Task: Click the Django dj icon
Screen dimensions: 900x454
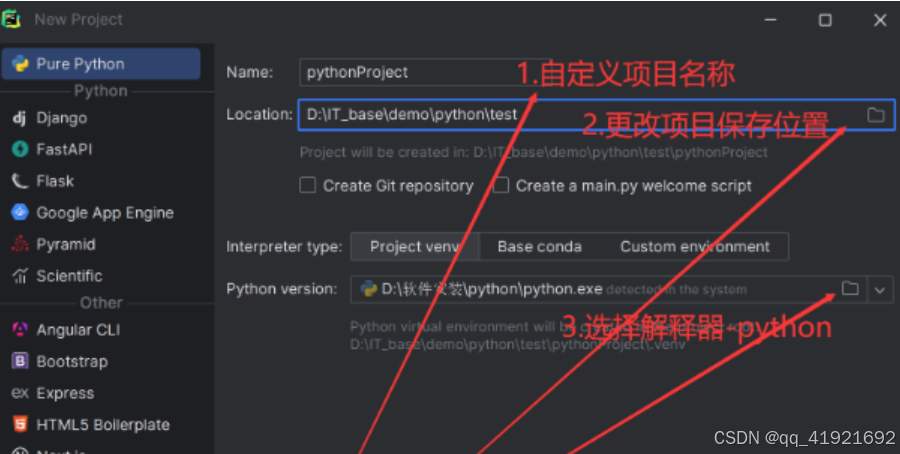Action: pyautogui.click(x=20, y=118)
